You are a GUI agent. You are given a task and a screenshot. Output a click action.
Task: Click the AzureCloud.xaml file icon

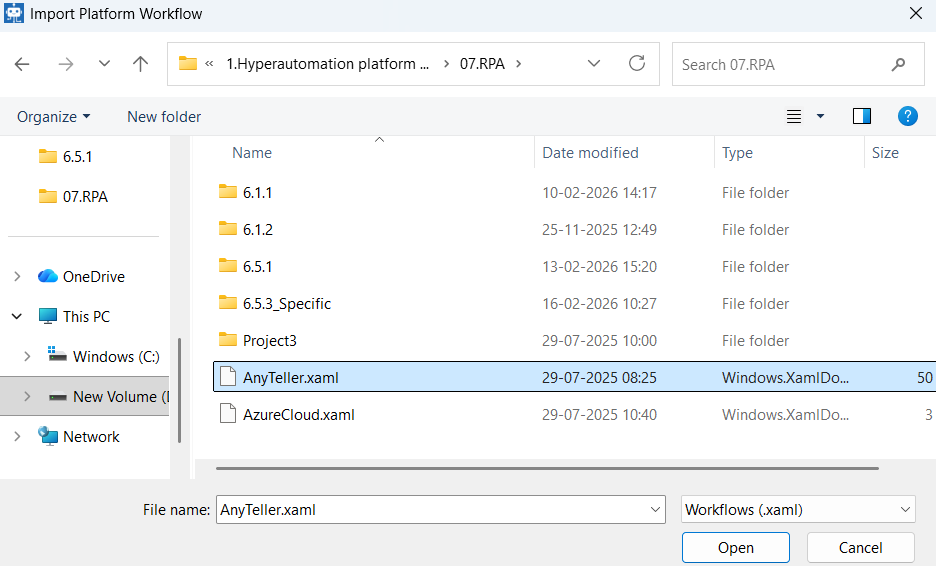point(228,414)
